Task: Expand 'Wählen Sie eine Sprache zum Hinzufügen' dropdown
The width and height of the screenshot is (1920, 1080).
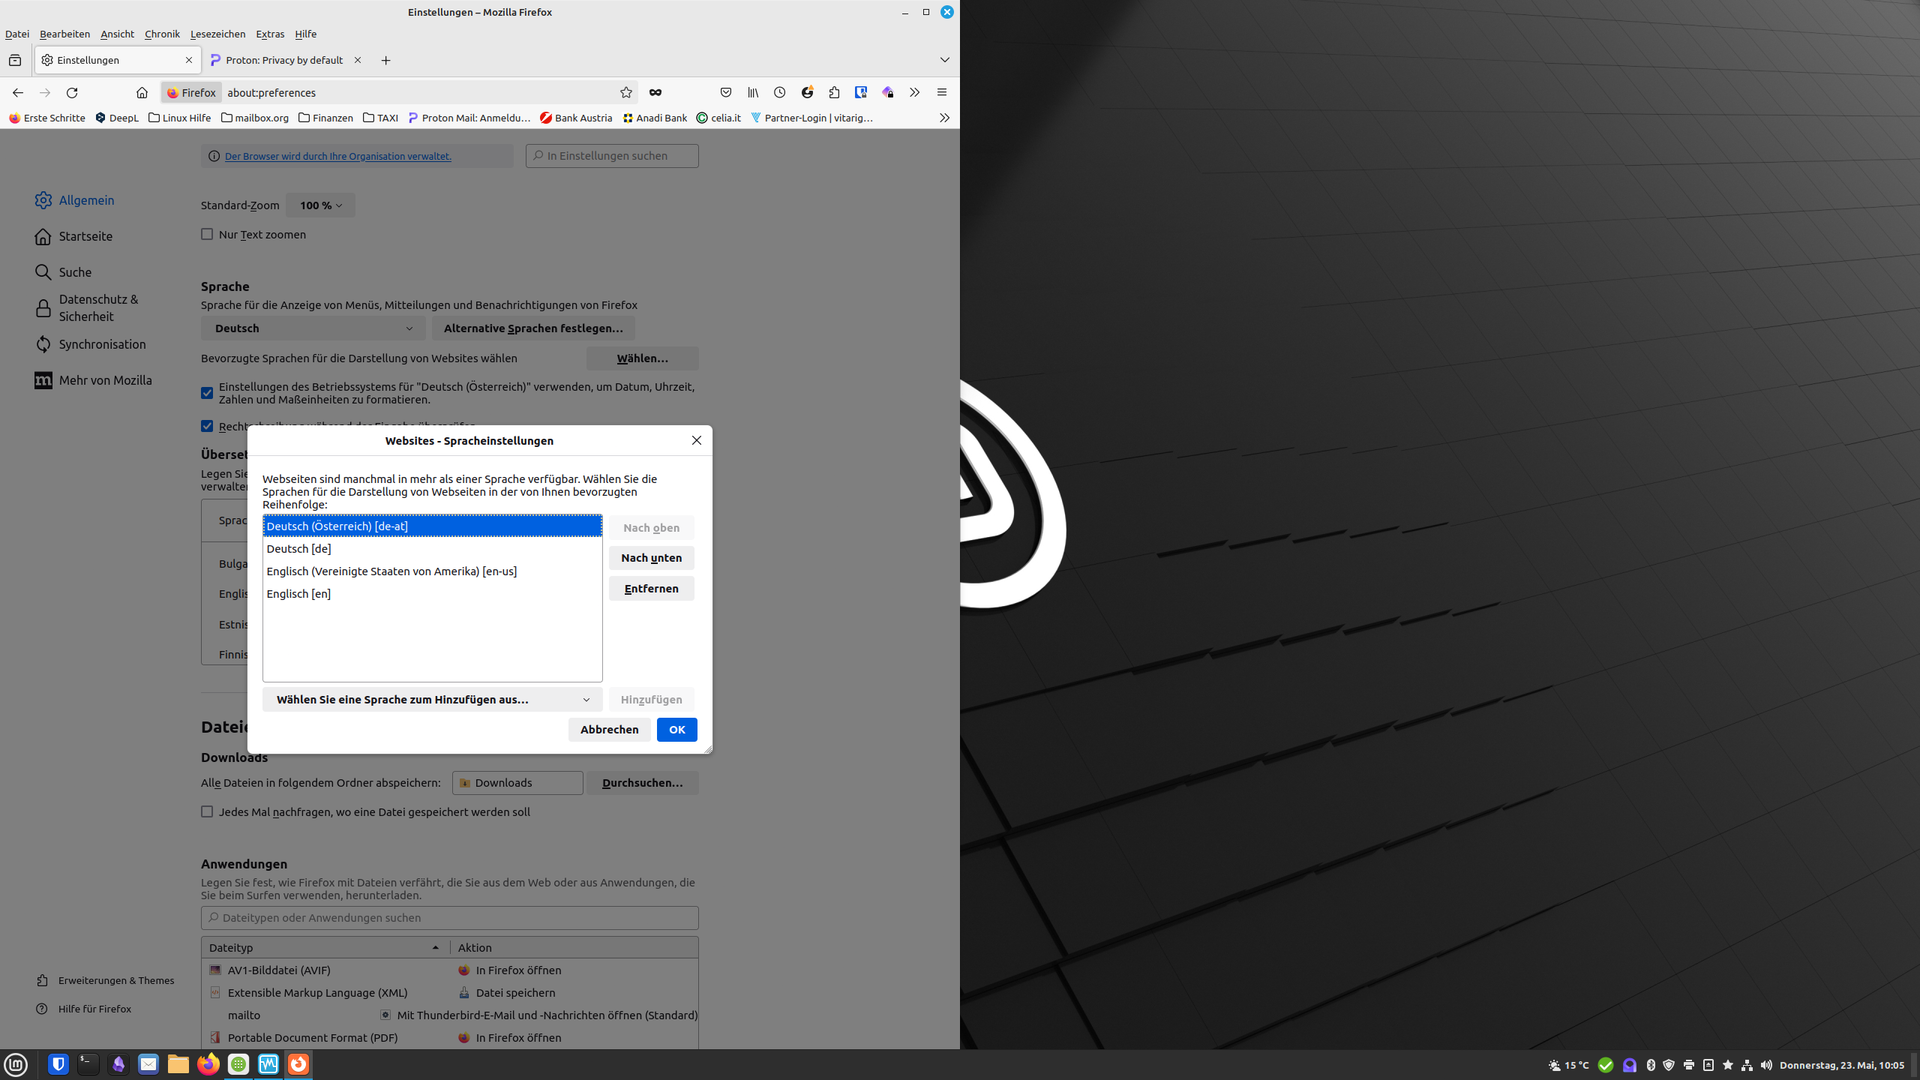Action: tap(433, 700)
